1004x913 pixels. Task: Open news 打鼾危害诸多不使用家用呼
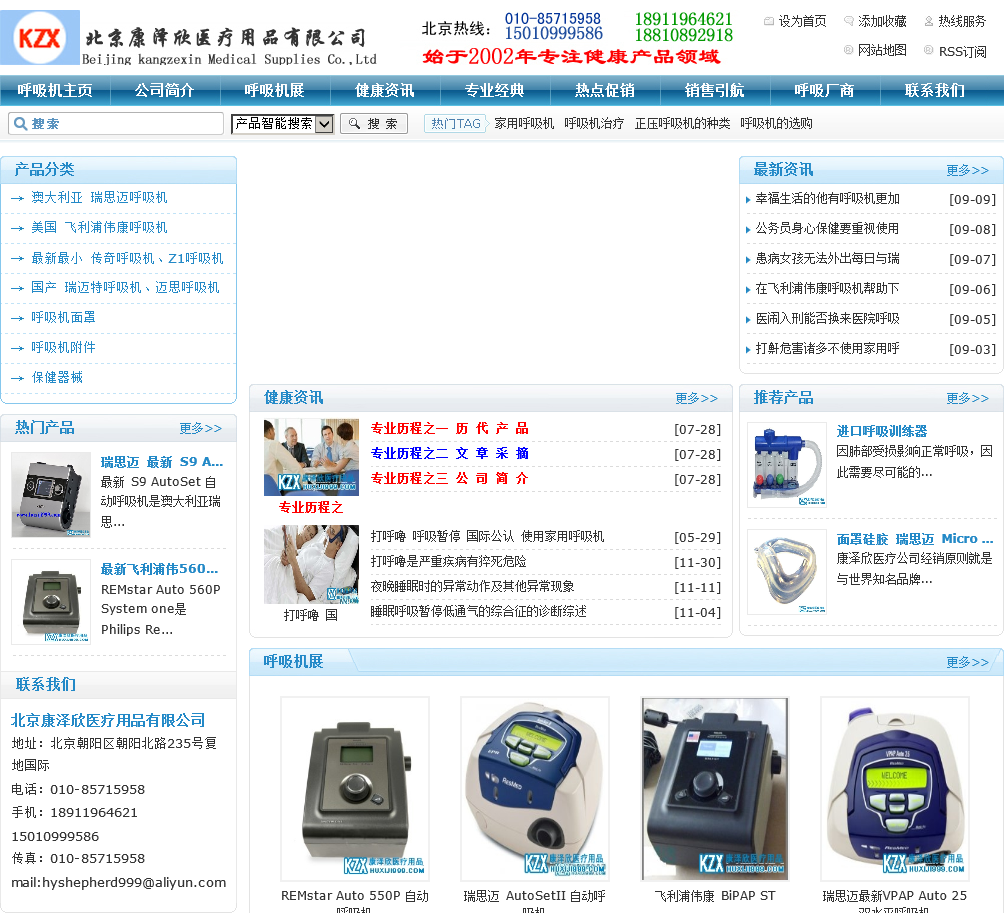[x=827, y=348]
